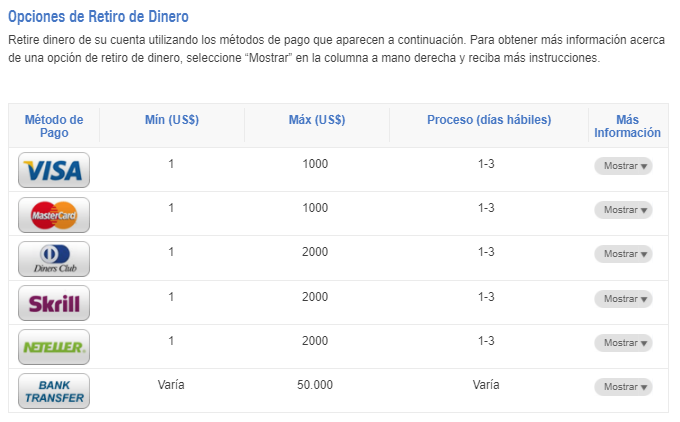Show more information for MasterCard
The height and width of the screenshot is (422, 680).
(x=623, y=210)
